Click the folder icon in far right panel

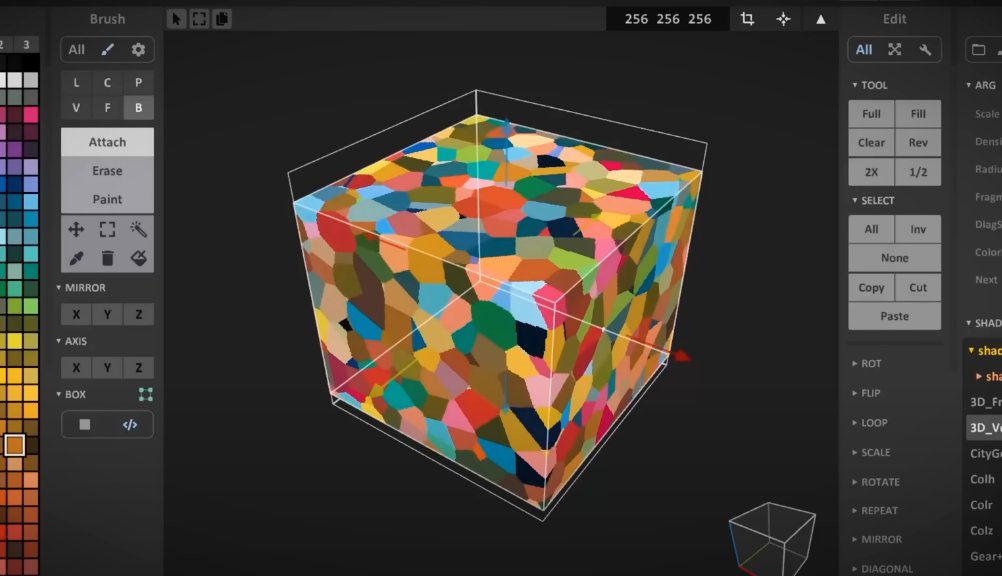click(x=978, y=49)
